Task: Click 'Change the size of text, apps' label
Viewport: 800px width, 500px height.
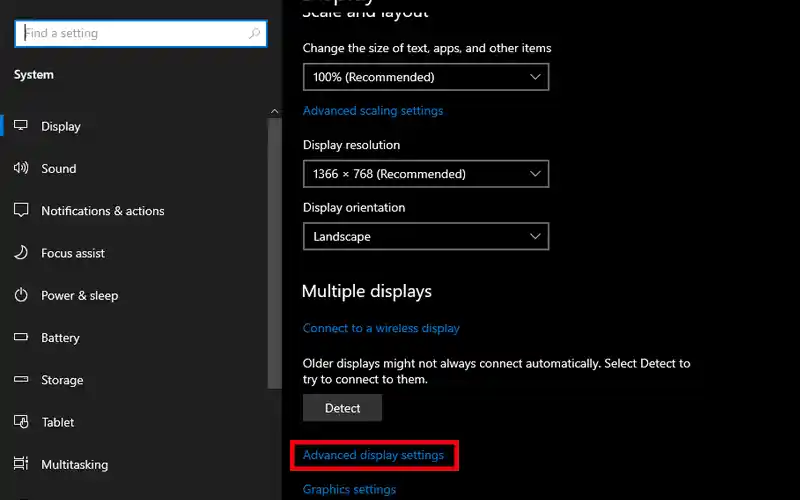Action: click(x=427, y=48)
